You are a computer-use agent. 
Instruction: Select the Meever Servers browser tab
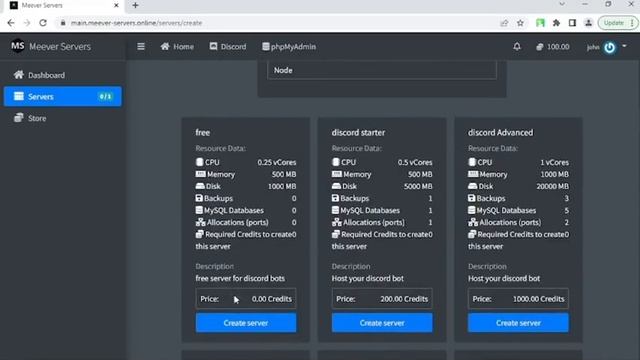point(64,6)
